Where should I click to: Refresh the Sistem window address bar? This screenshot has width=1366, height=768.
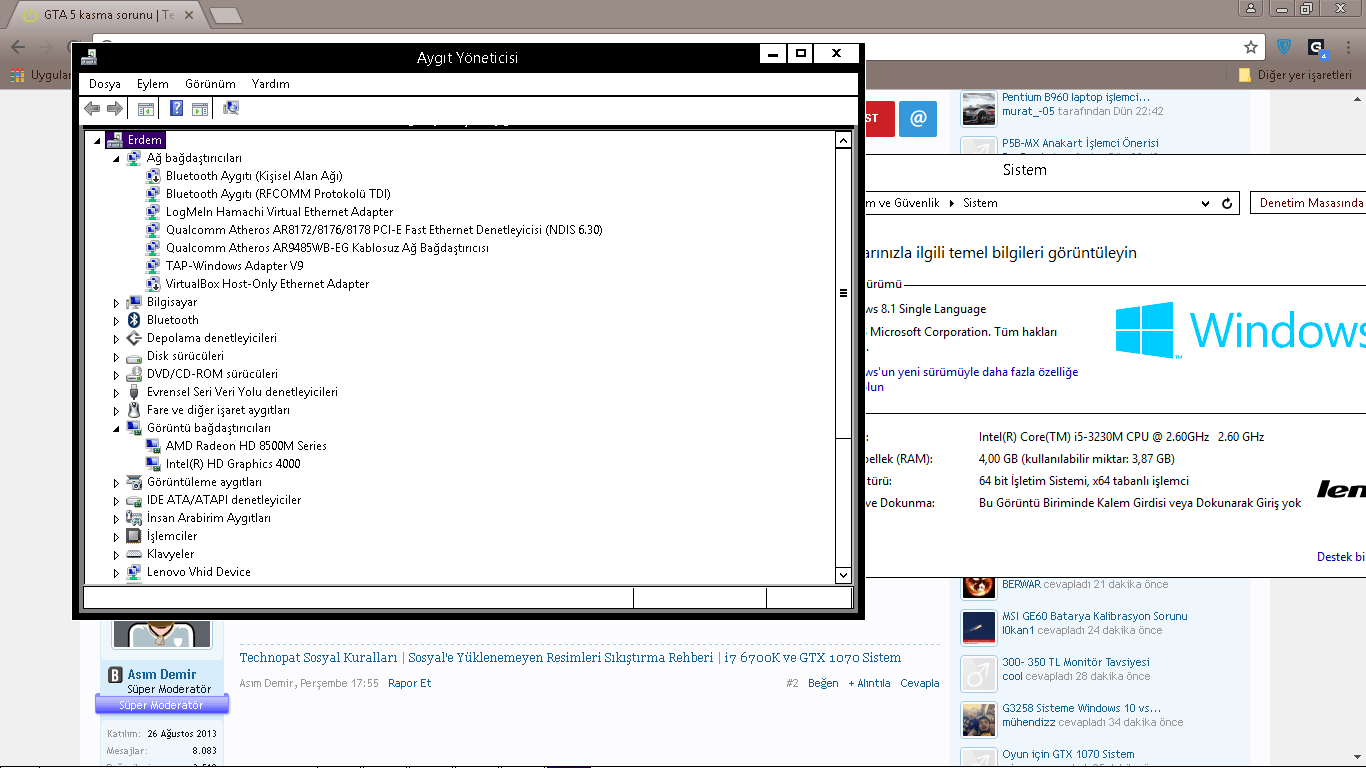(1228, 203)
